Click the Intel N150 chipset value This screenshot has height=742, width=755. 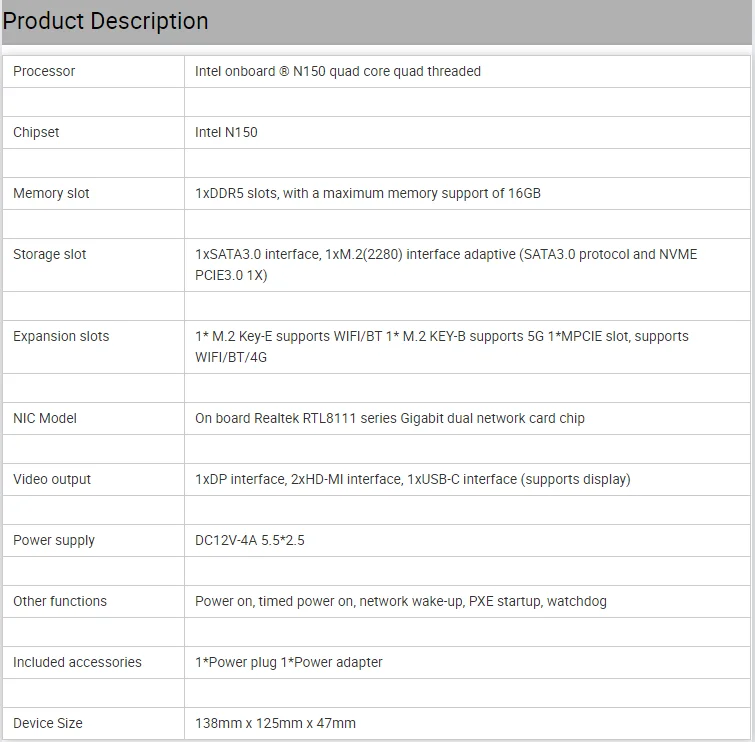(x=226, y=132)
